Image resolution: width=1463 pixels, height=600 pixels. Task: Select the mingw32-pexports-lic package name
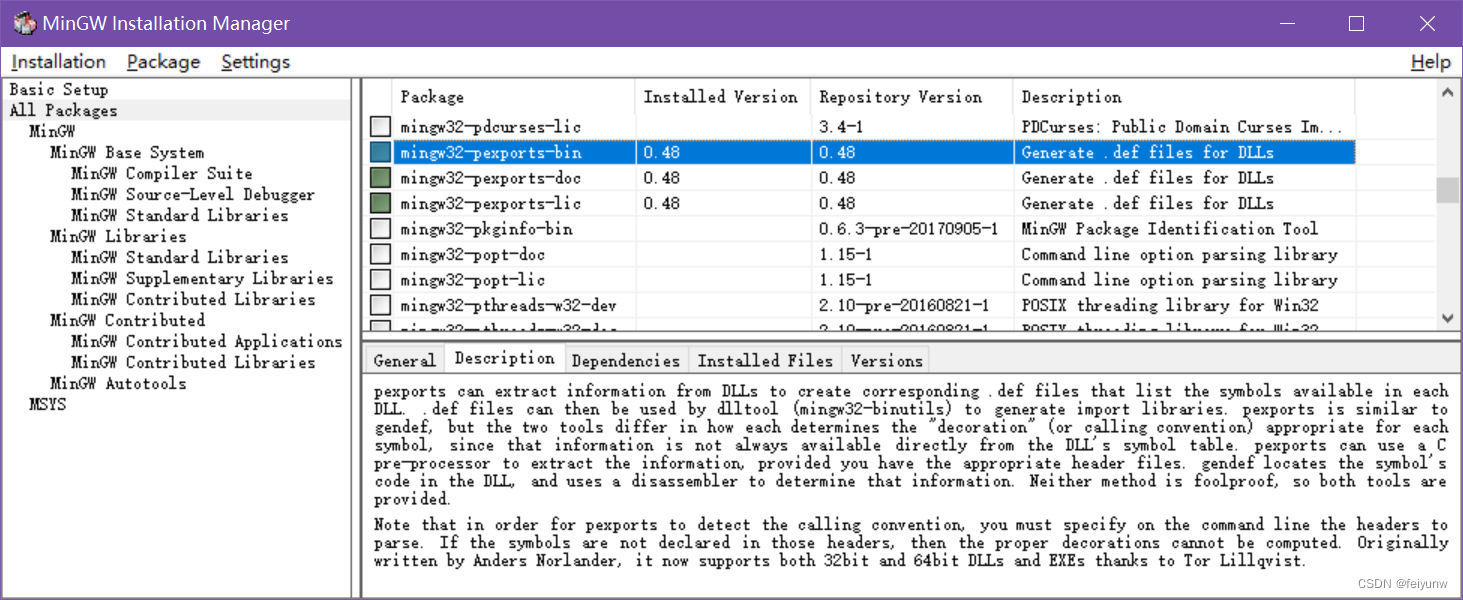490,203
